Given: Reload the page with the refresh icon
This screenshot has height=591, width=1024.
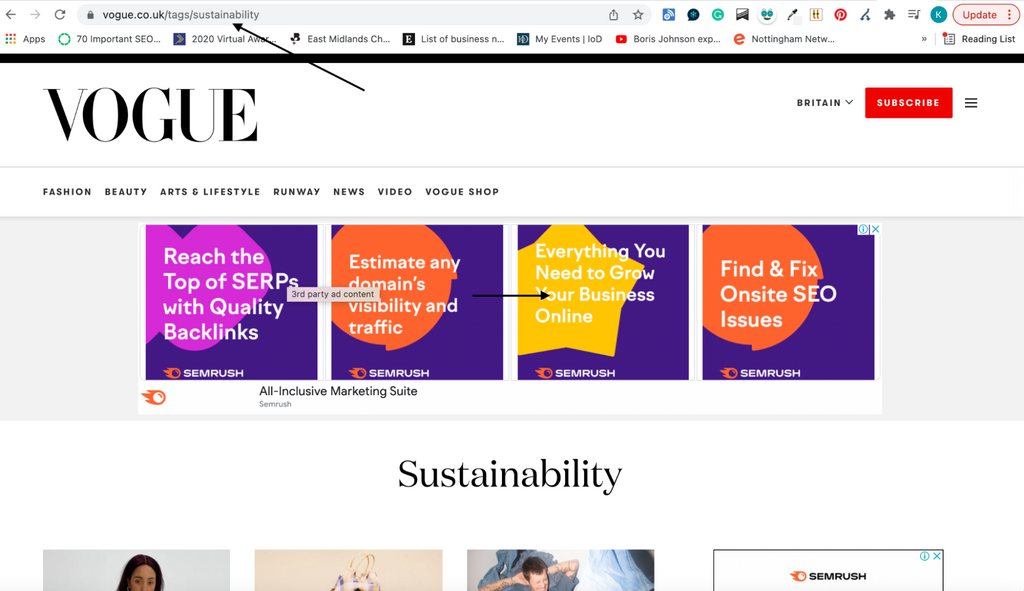Looking at the screenshot, I should tap(60, 15).
